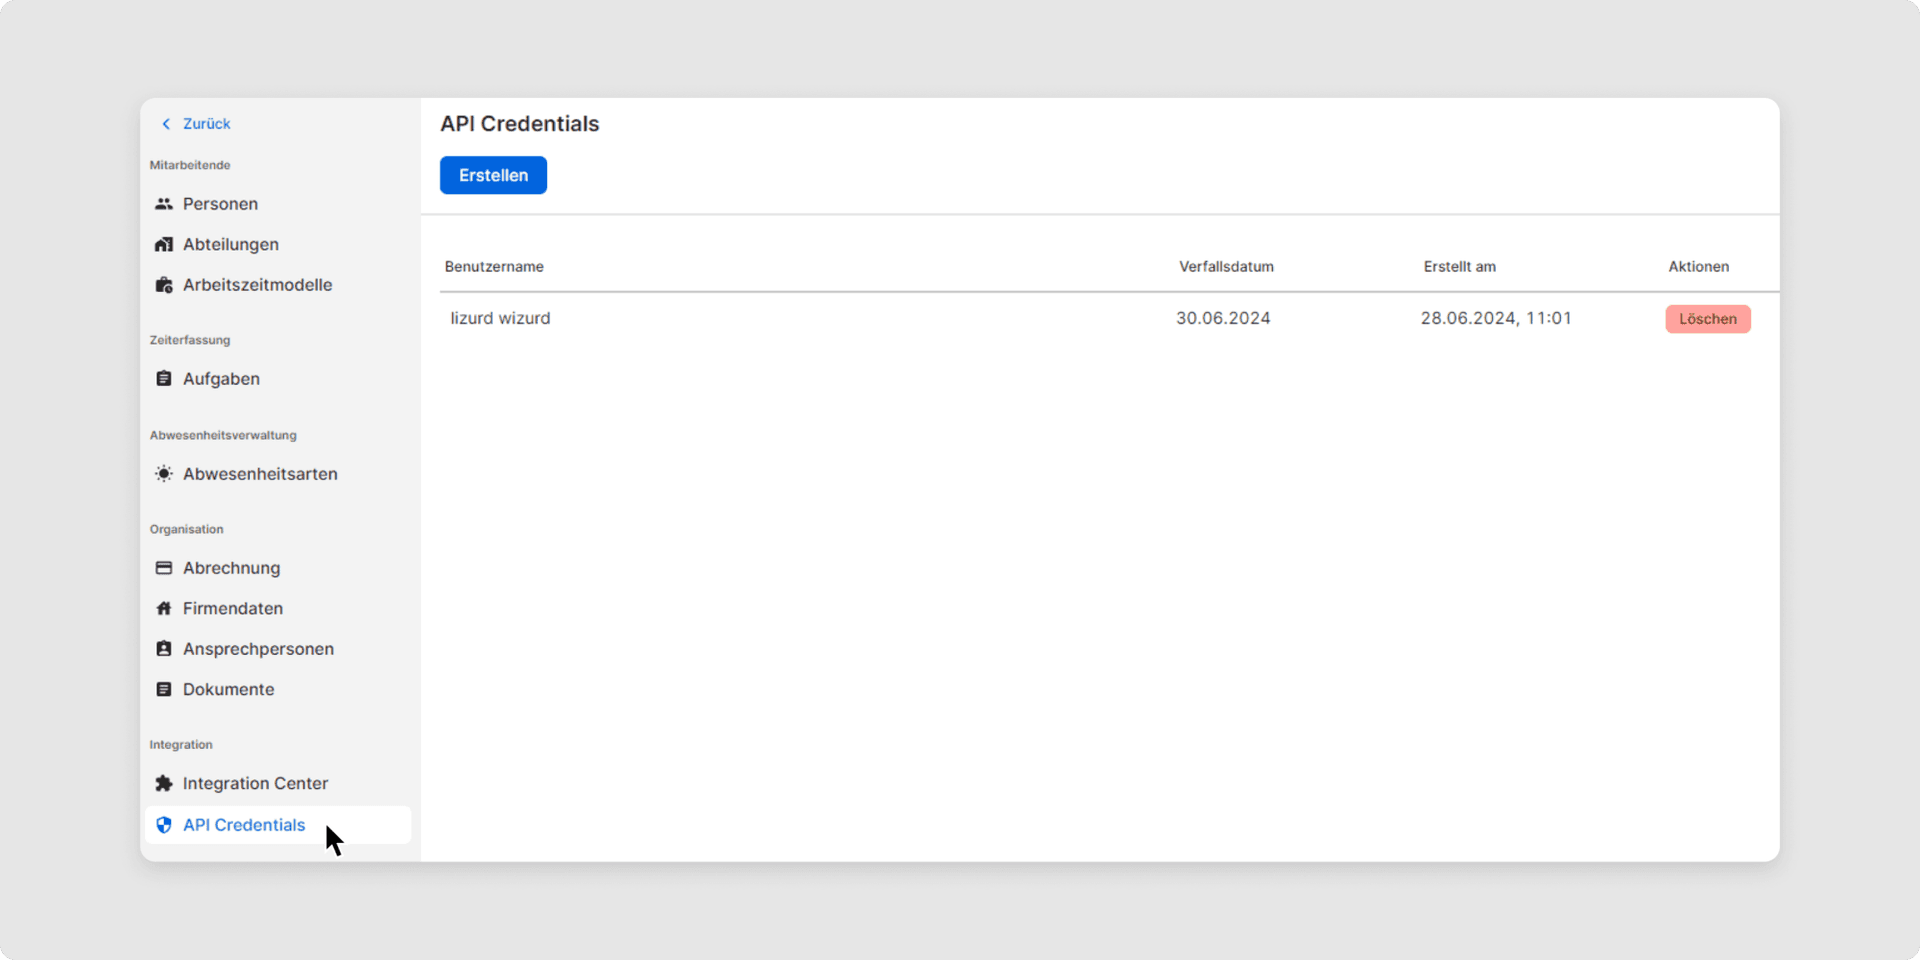1920x960 pixels.
Task: Click the shield icon beside API Credentials
Action: [164, 825]
